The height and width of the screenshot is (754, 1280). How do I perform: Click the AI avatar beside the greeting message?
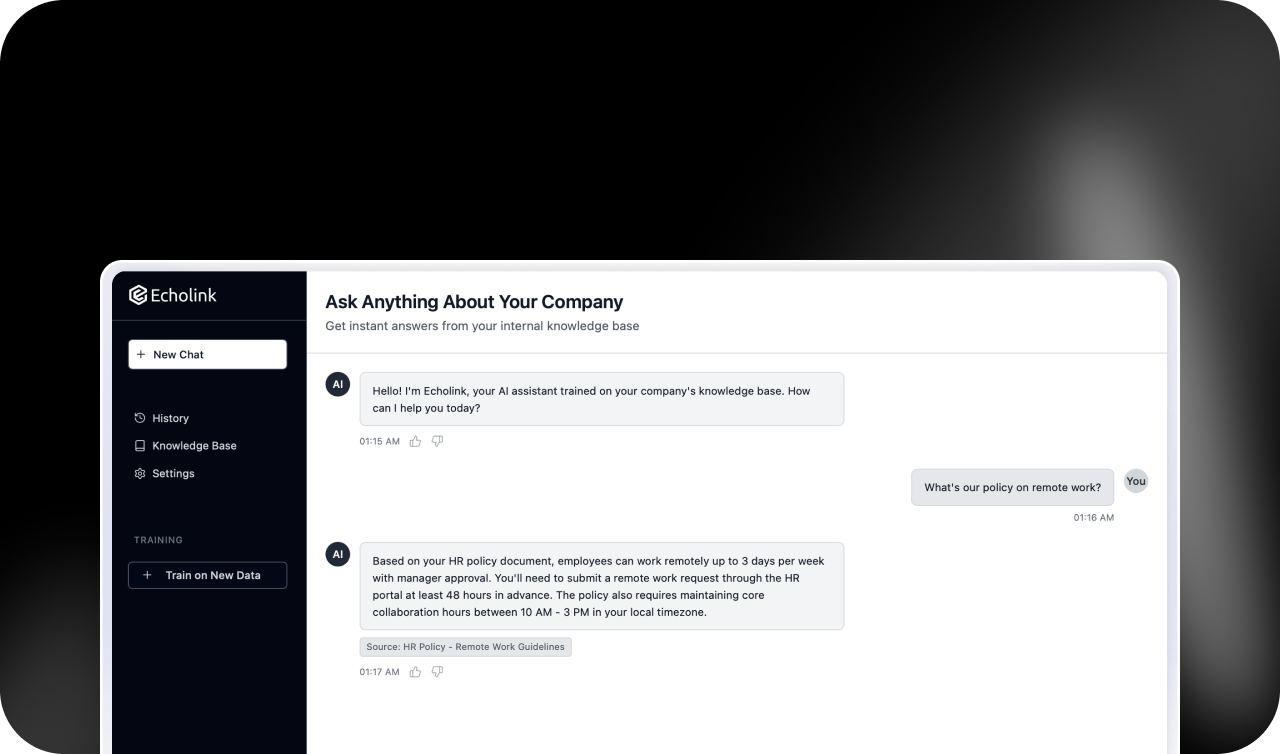click(338, 384)
